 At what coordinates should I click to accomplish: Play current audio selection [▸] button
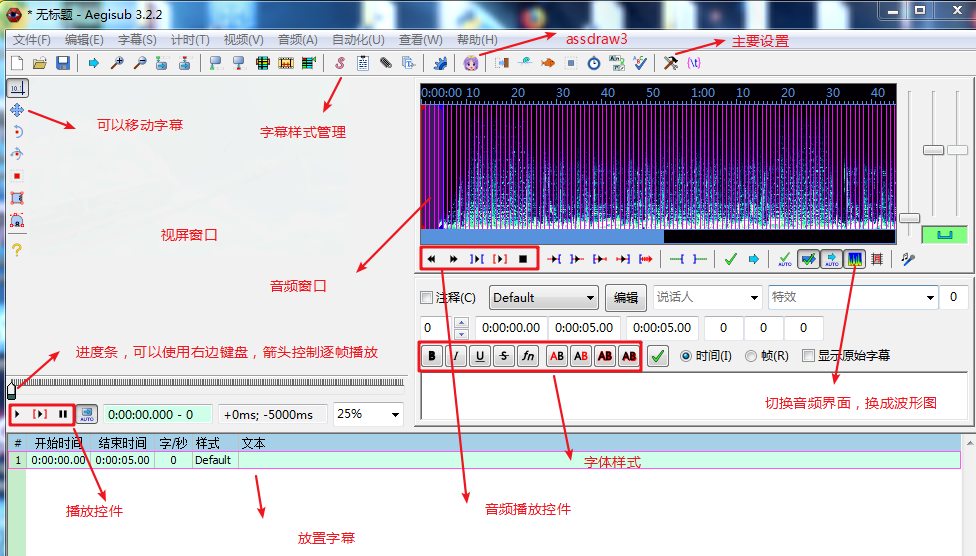pyautogui.click(x=500, y=259)
